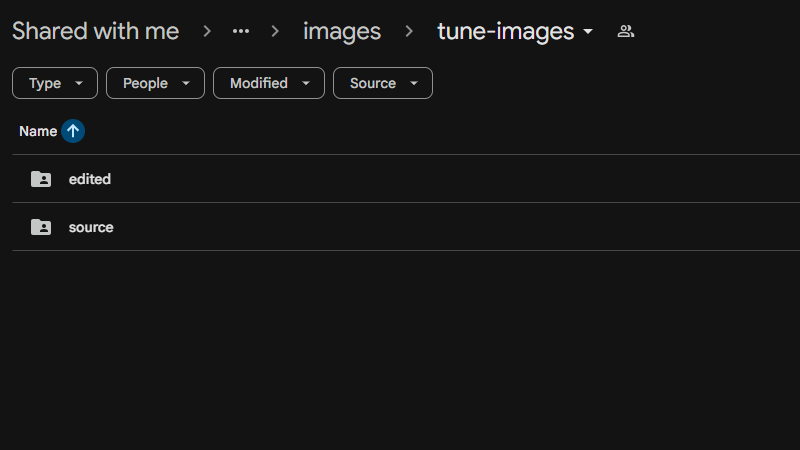Click the shared folder icon next to source
Screen dimensions: 800x450
[x=41, y=227]
